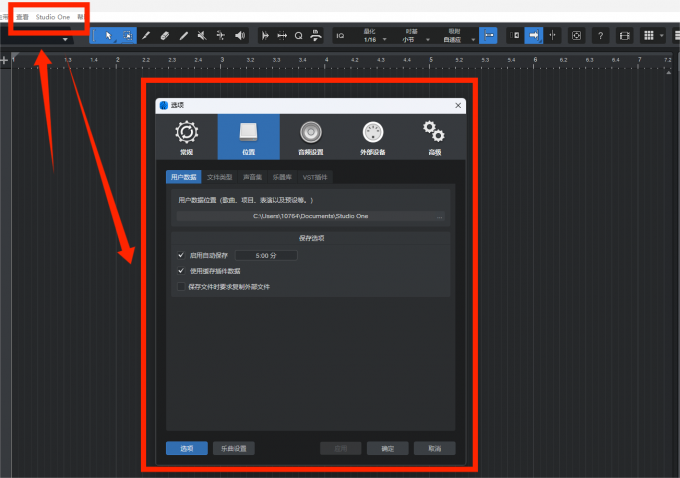Open the Studio One menu
The height and width of the screenshot is (478, 680).
coord(52,17)
